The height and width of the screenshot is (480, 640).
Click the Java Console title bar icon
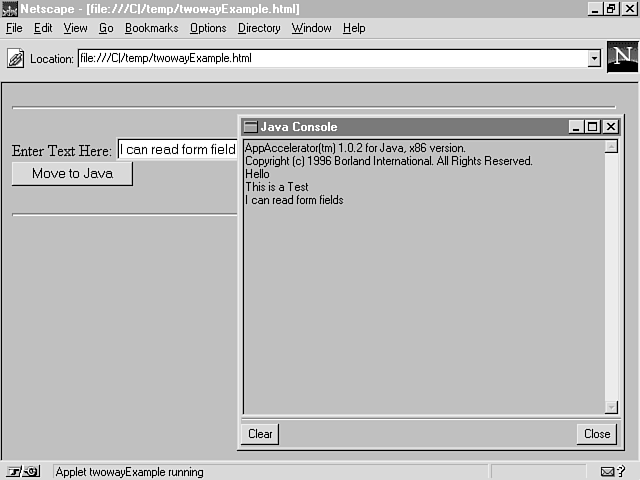pyautogui.click(x=251, y=127)
